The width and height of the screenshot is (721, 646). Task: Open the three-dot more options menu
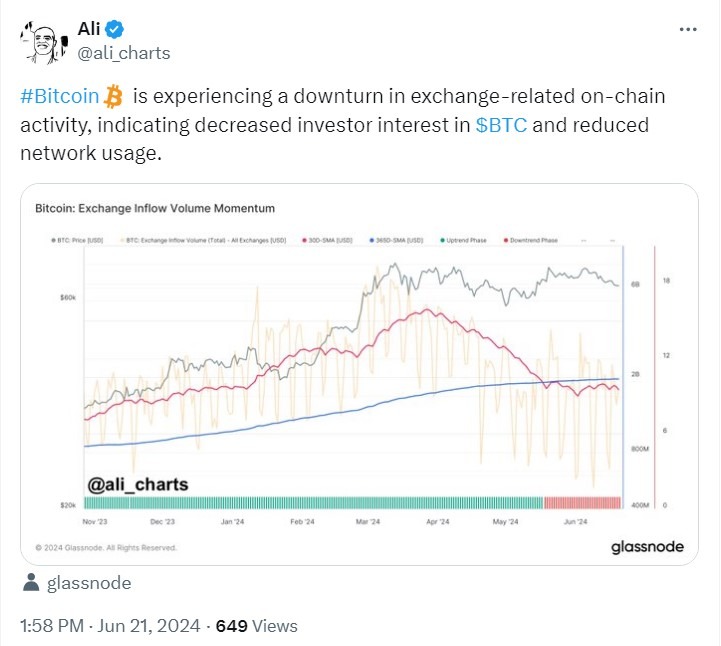point(688,29)
